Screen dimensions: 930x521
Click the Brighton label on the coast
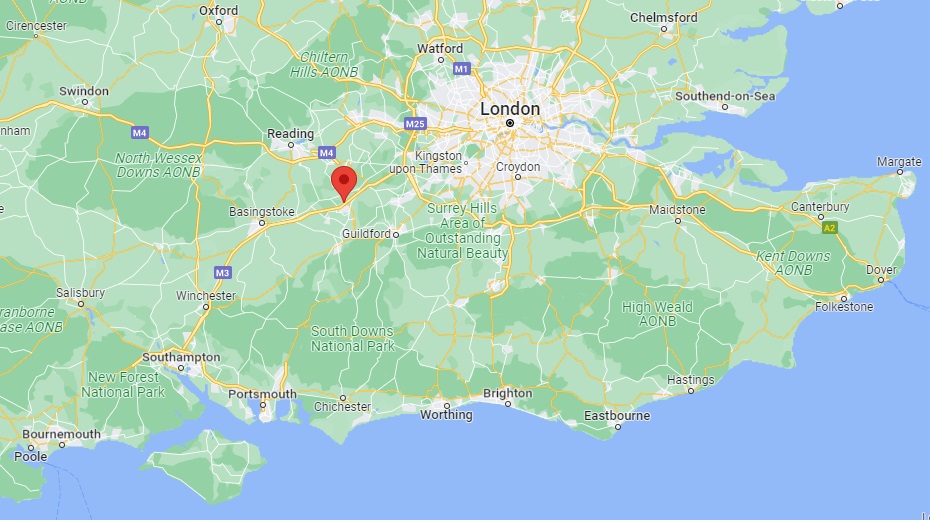tap(508, 393)
